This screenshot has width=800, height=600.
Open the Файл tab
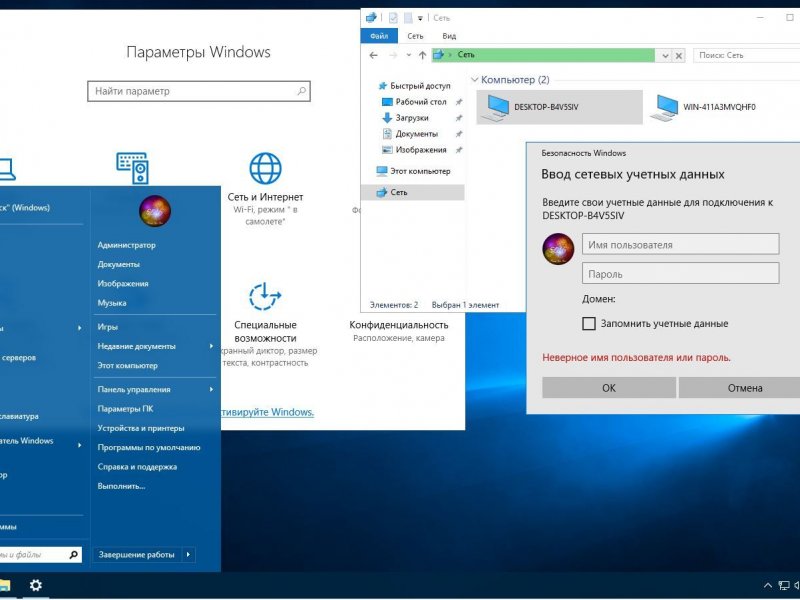(379, 36)
